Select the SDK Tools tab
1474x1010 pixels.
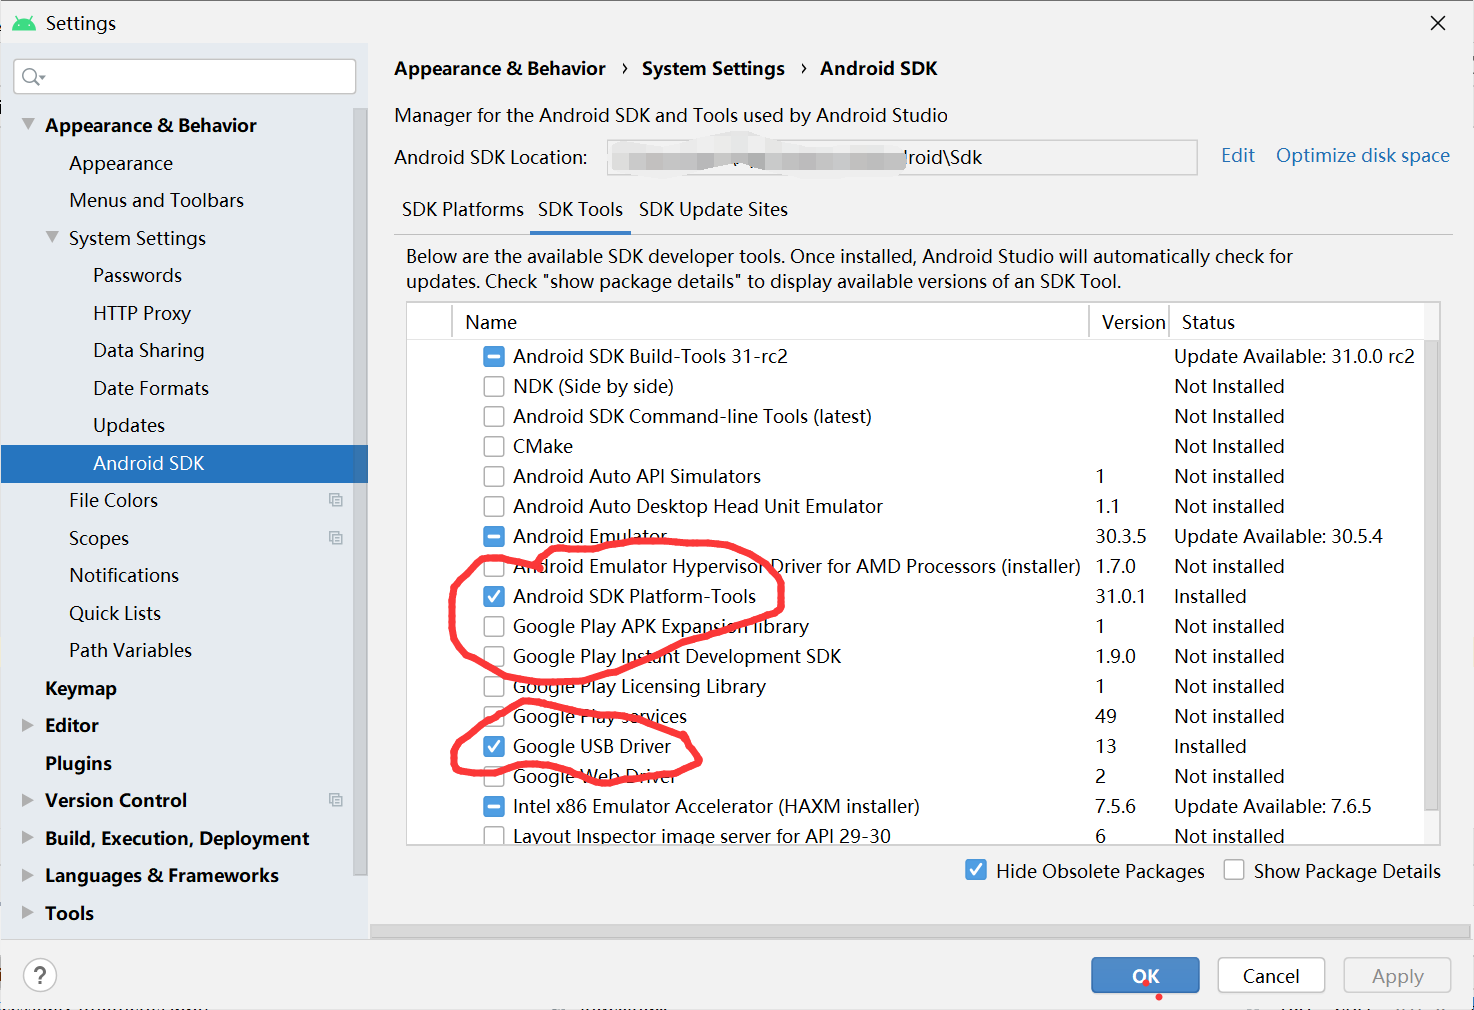(580, 209)
